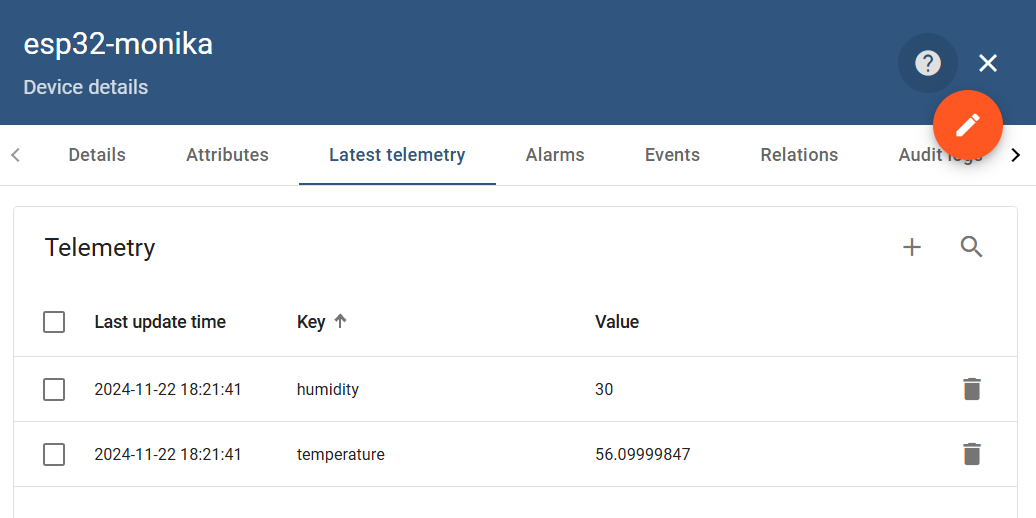Image resolution: width=1036 pixels, height=518 pixels.
Task: Open telemetry search magnifier icon
Action: (971, 247)
